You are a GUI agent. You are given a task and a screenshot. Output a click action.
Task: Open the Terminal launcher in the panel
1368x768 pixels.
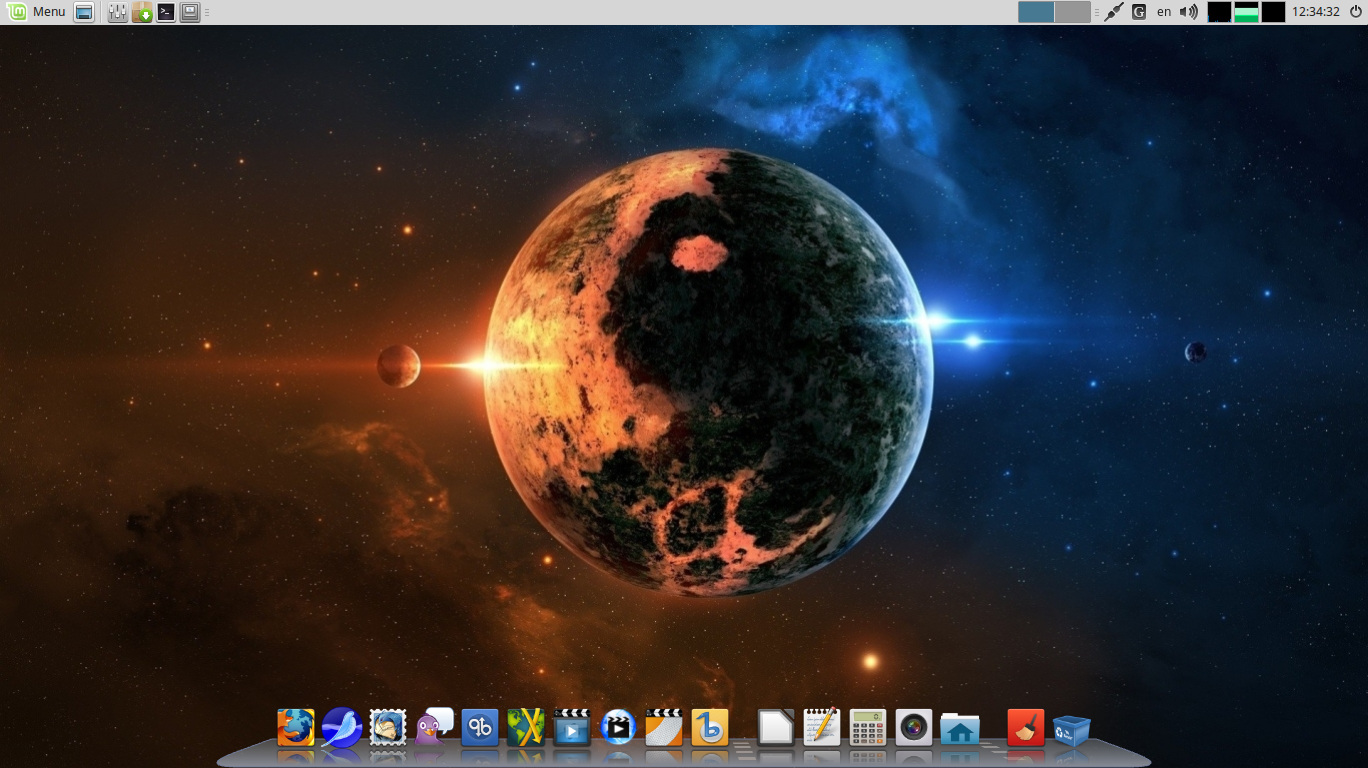pos(166,12)
